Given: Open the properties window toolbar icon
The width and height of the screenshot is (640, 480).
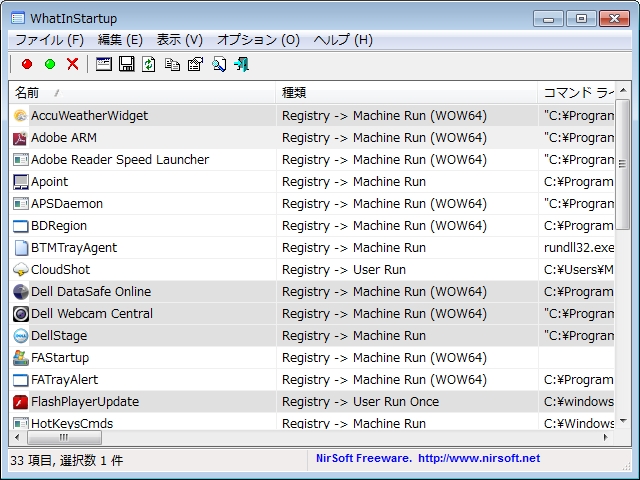Looking at the screenshot, I should (x=104, y=64).
